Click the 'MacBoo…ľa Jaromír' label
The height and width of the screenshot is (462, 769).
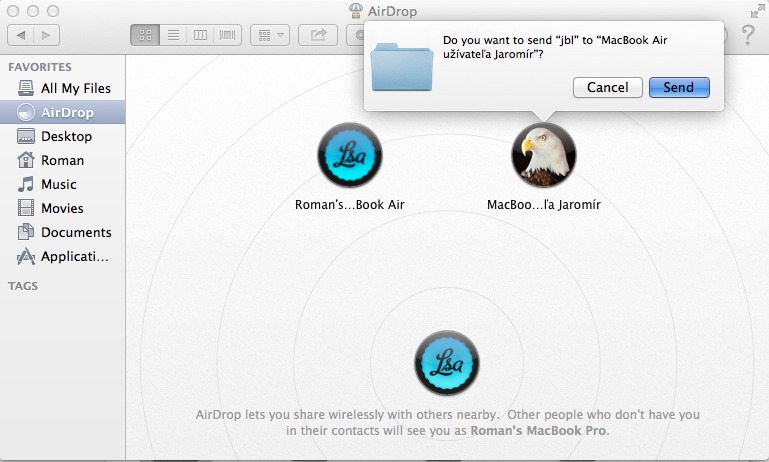(543, 205)
